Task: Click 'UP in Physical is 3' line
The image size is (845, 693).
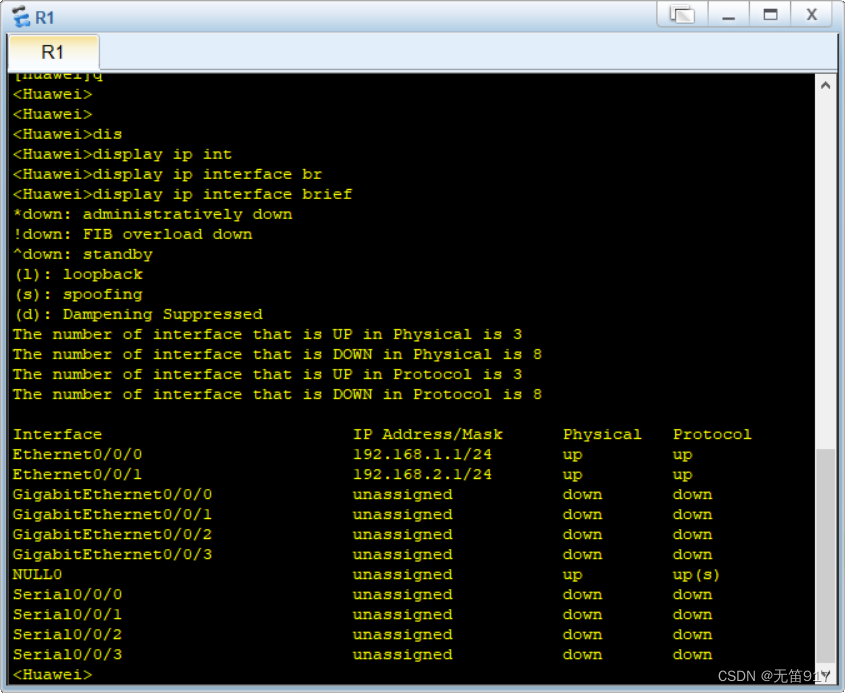Action: point(267,335)
